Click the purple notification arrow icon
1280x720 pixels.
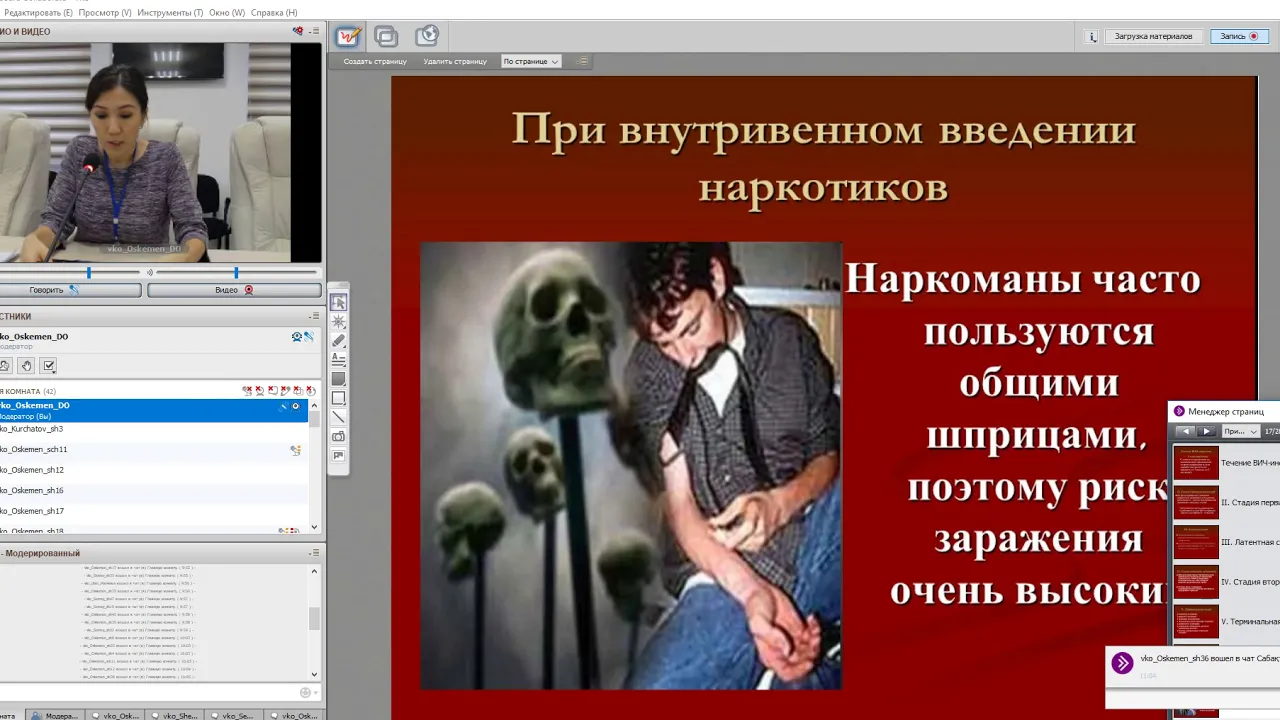point(1122,662)
